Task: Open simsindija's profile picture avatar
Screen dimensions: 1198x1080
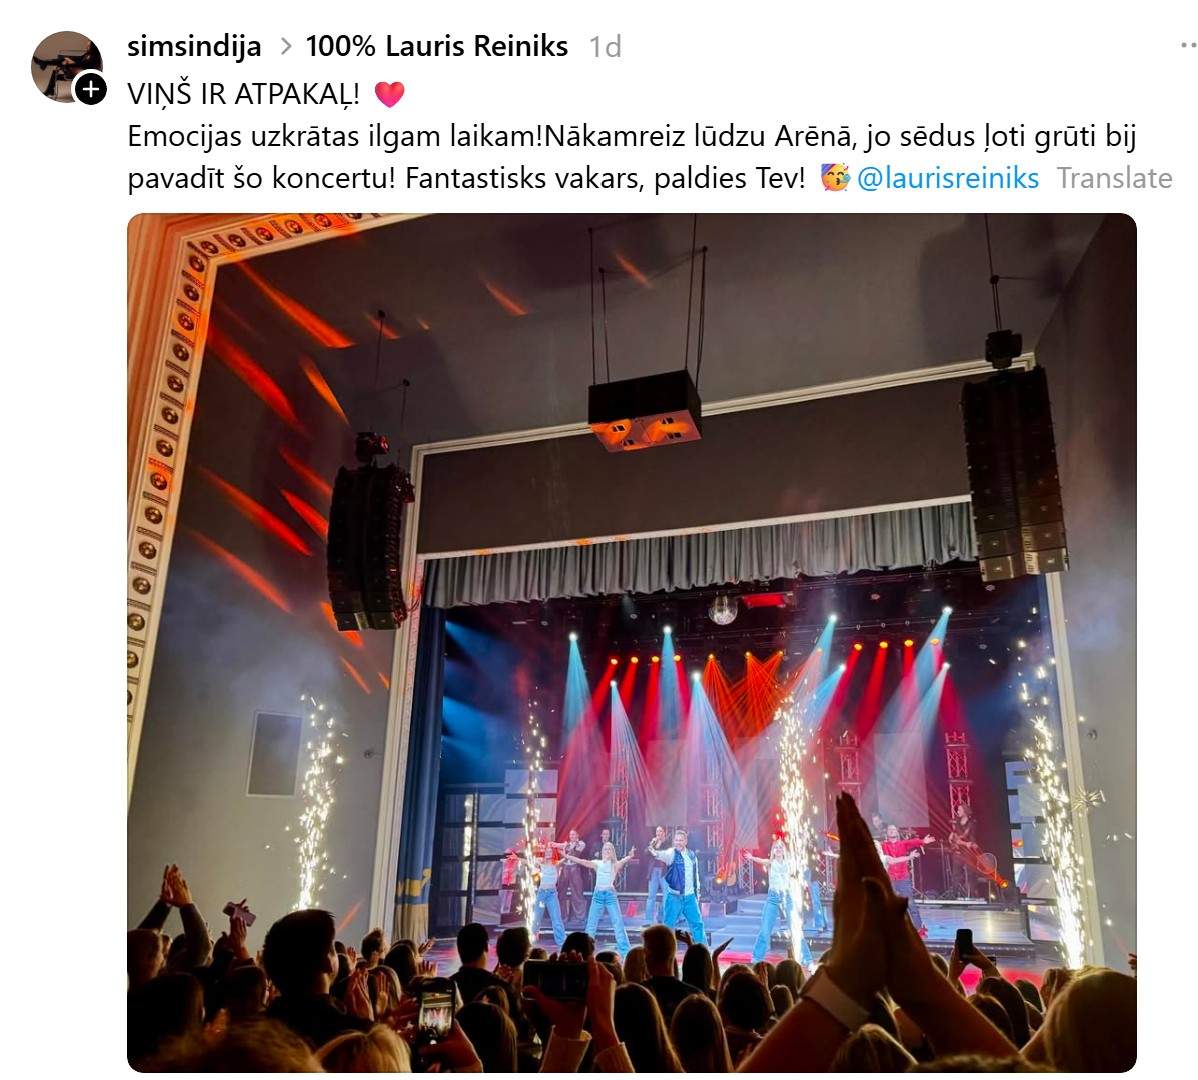Action: pyautogui.click(x=66, y=66)
